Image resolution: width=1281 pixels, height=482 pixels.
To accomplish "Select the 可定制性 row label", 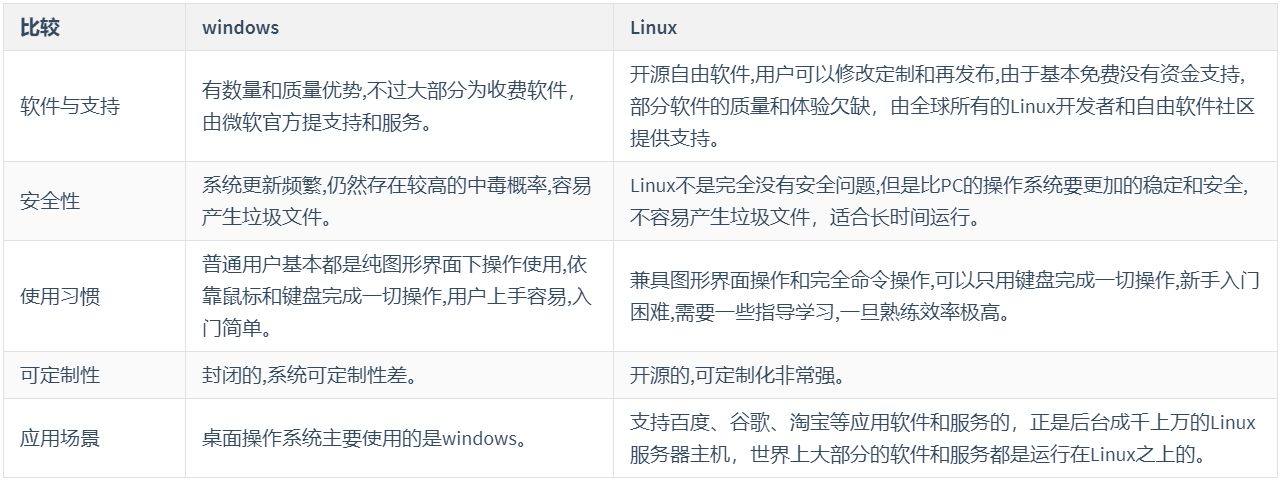I will click(x=60, y=375).
